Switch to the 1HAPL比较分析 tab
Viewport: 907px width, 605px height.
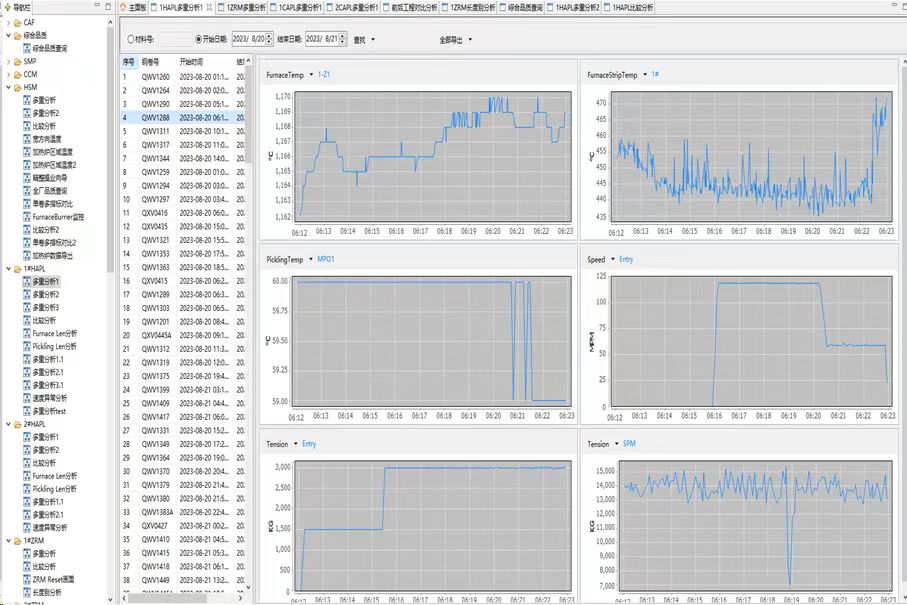pyautogui.click(x=628, y=8)
